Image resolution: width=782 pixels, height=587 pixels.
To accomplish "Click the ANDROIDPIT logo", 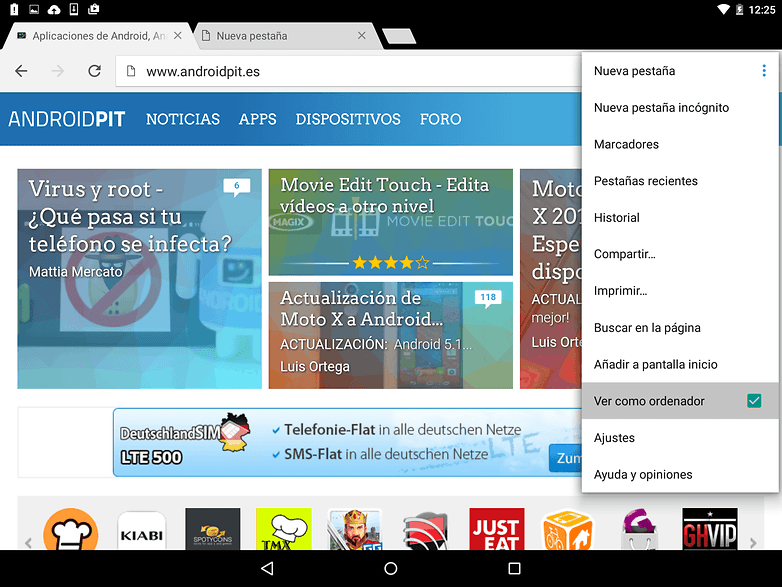I will pyautogui.click(x=66, y=119).
